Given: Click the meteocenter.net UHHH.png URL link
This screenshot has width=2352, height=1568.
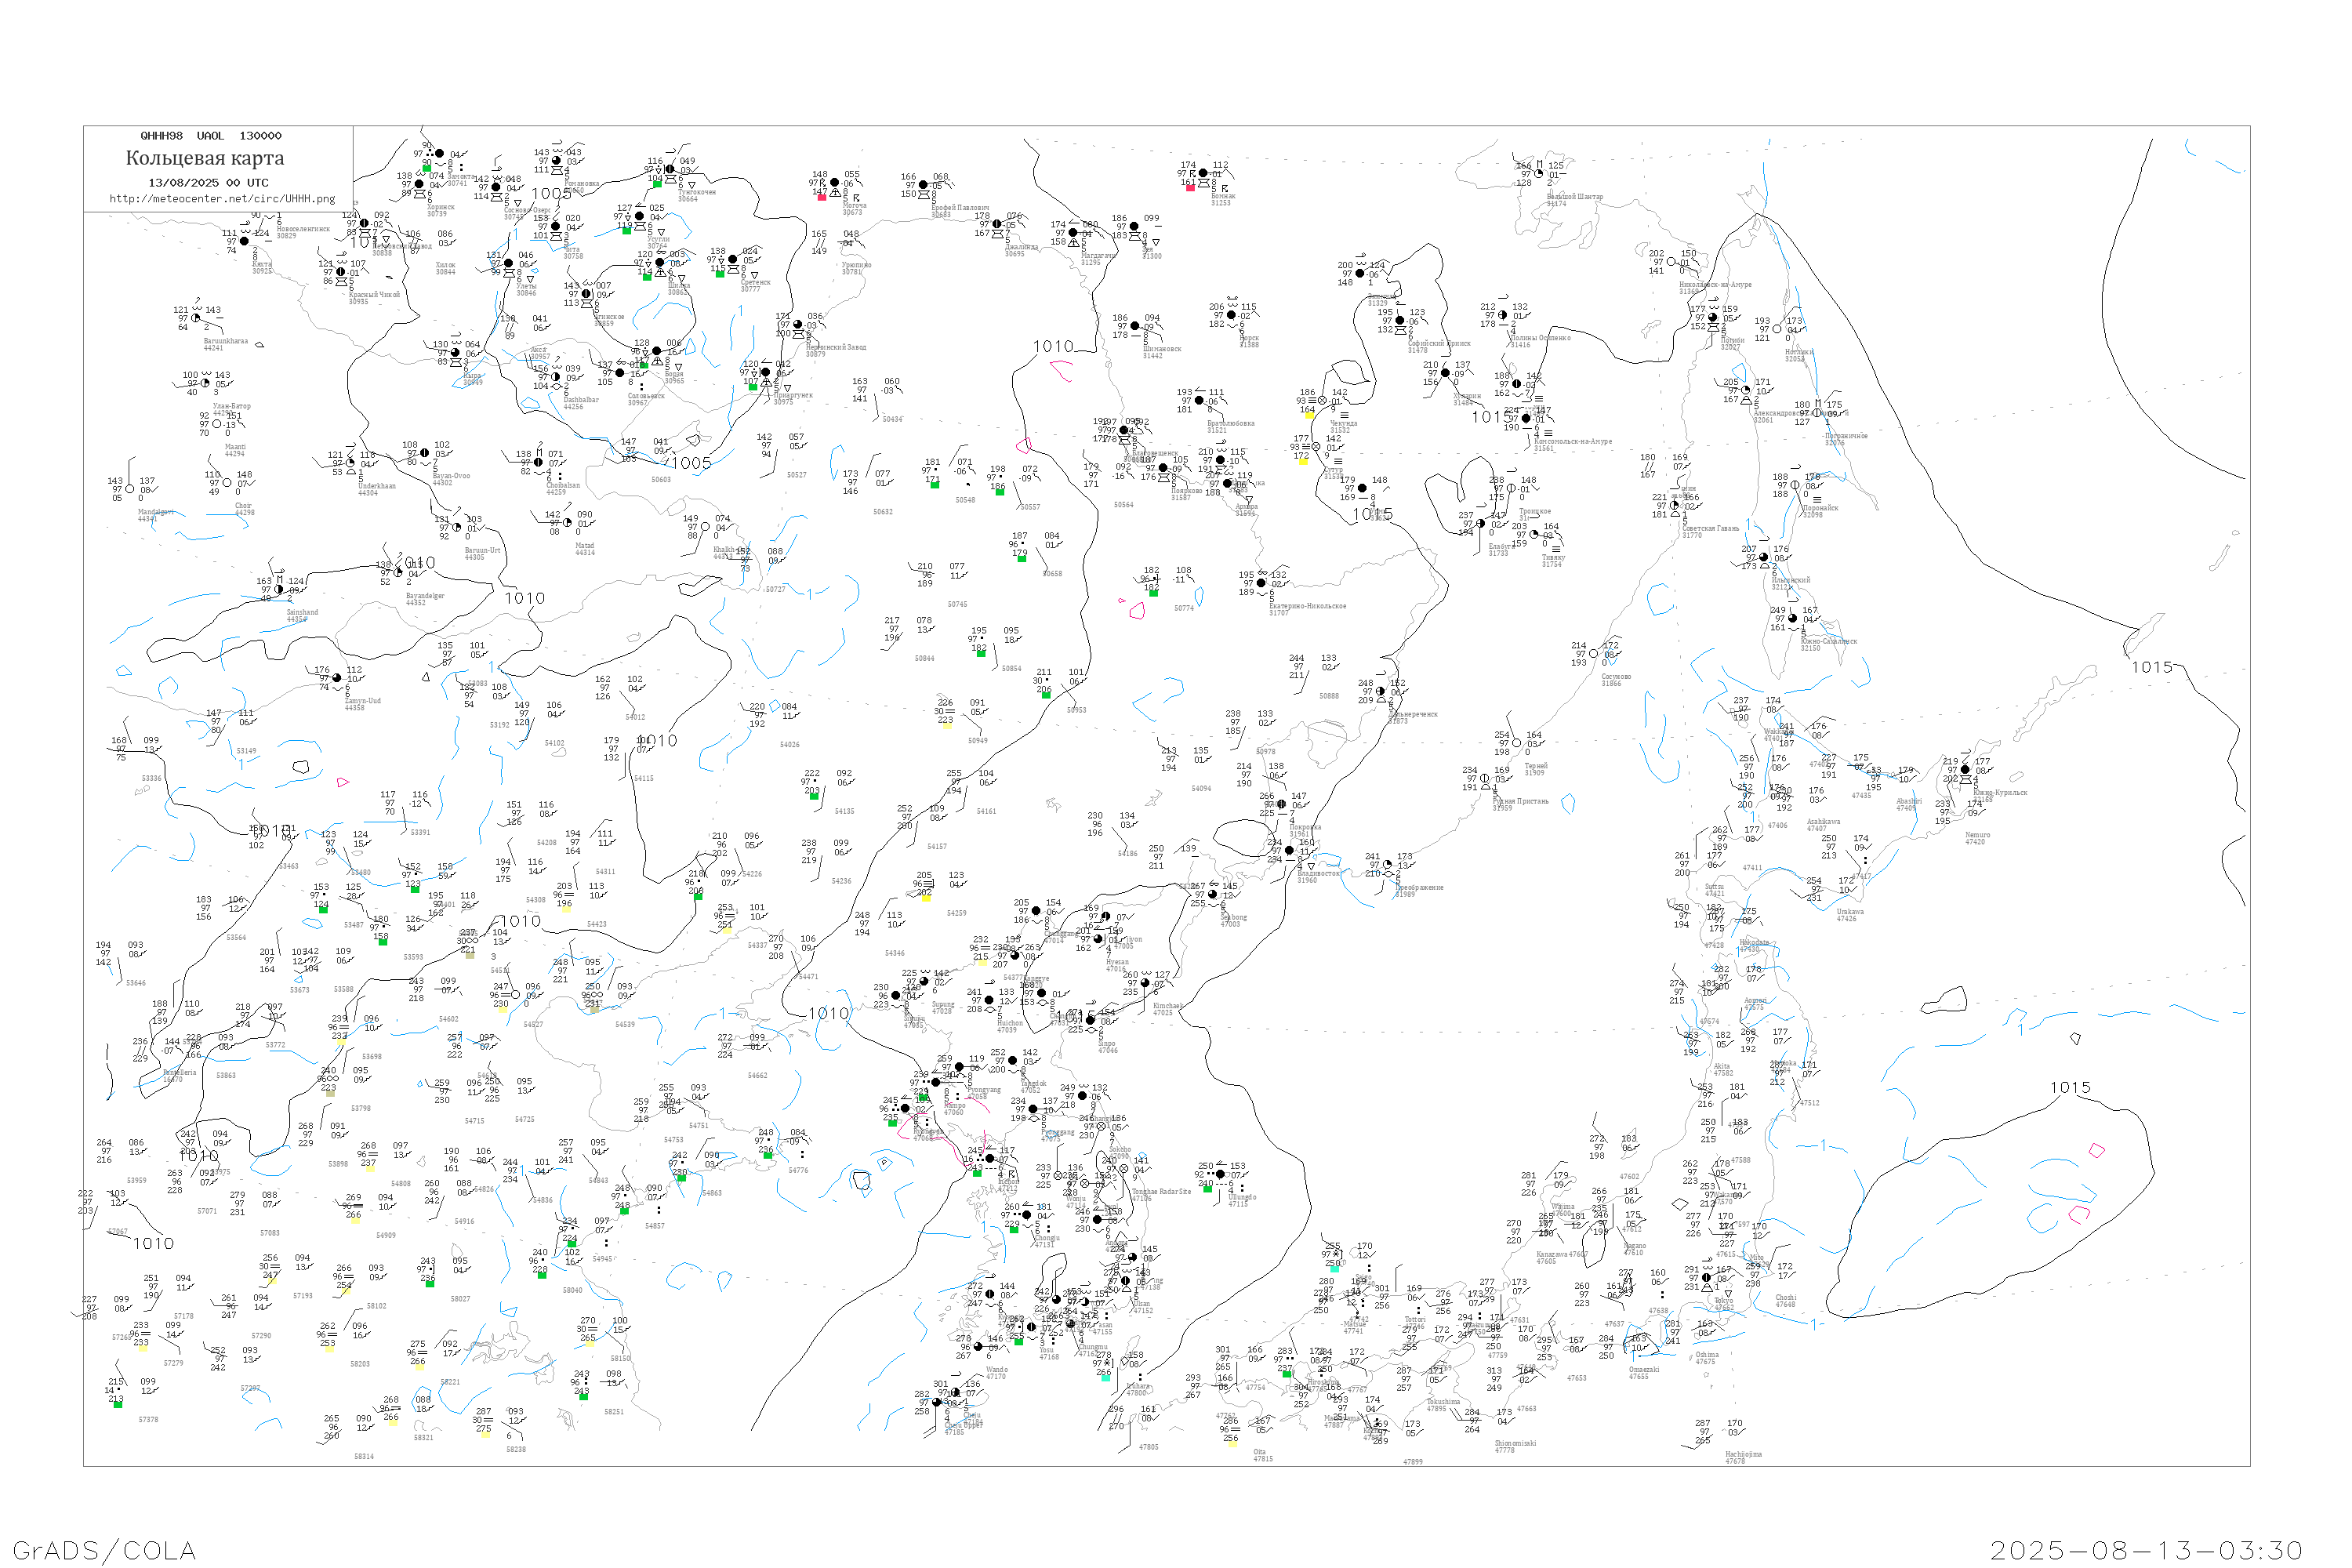Looking at the screenshot, I should coord(222,199).
